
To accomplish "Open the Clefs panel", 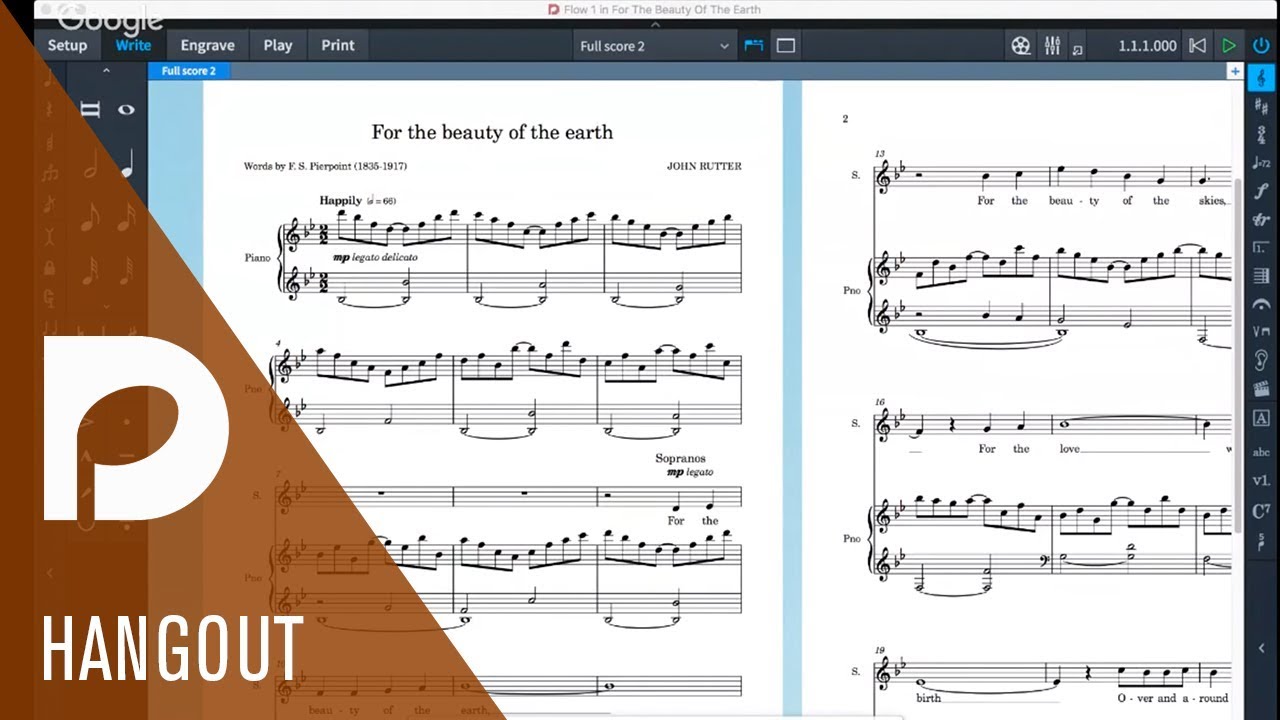I will [x=1261, y=77].
